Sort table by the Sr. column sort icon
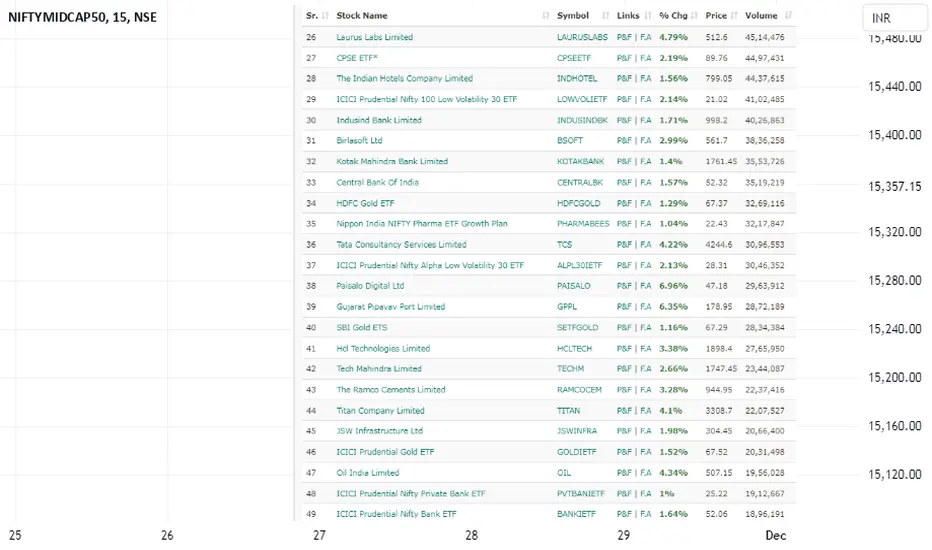Image resolution: width=932 pixels, height=550 pixels. coord(325,16)
